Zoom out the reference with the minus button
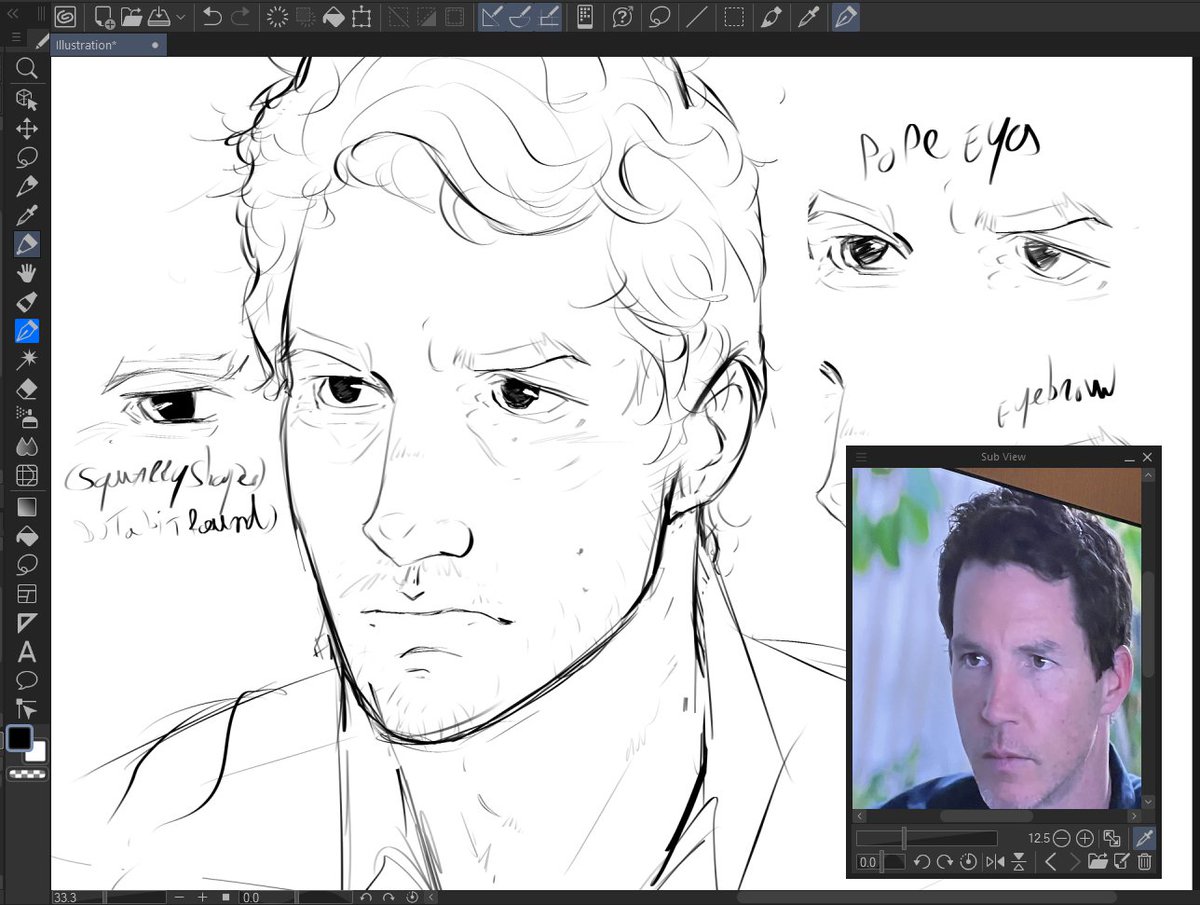The image size is (1200, 905). [x=1062, y=838]
